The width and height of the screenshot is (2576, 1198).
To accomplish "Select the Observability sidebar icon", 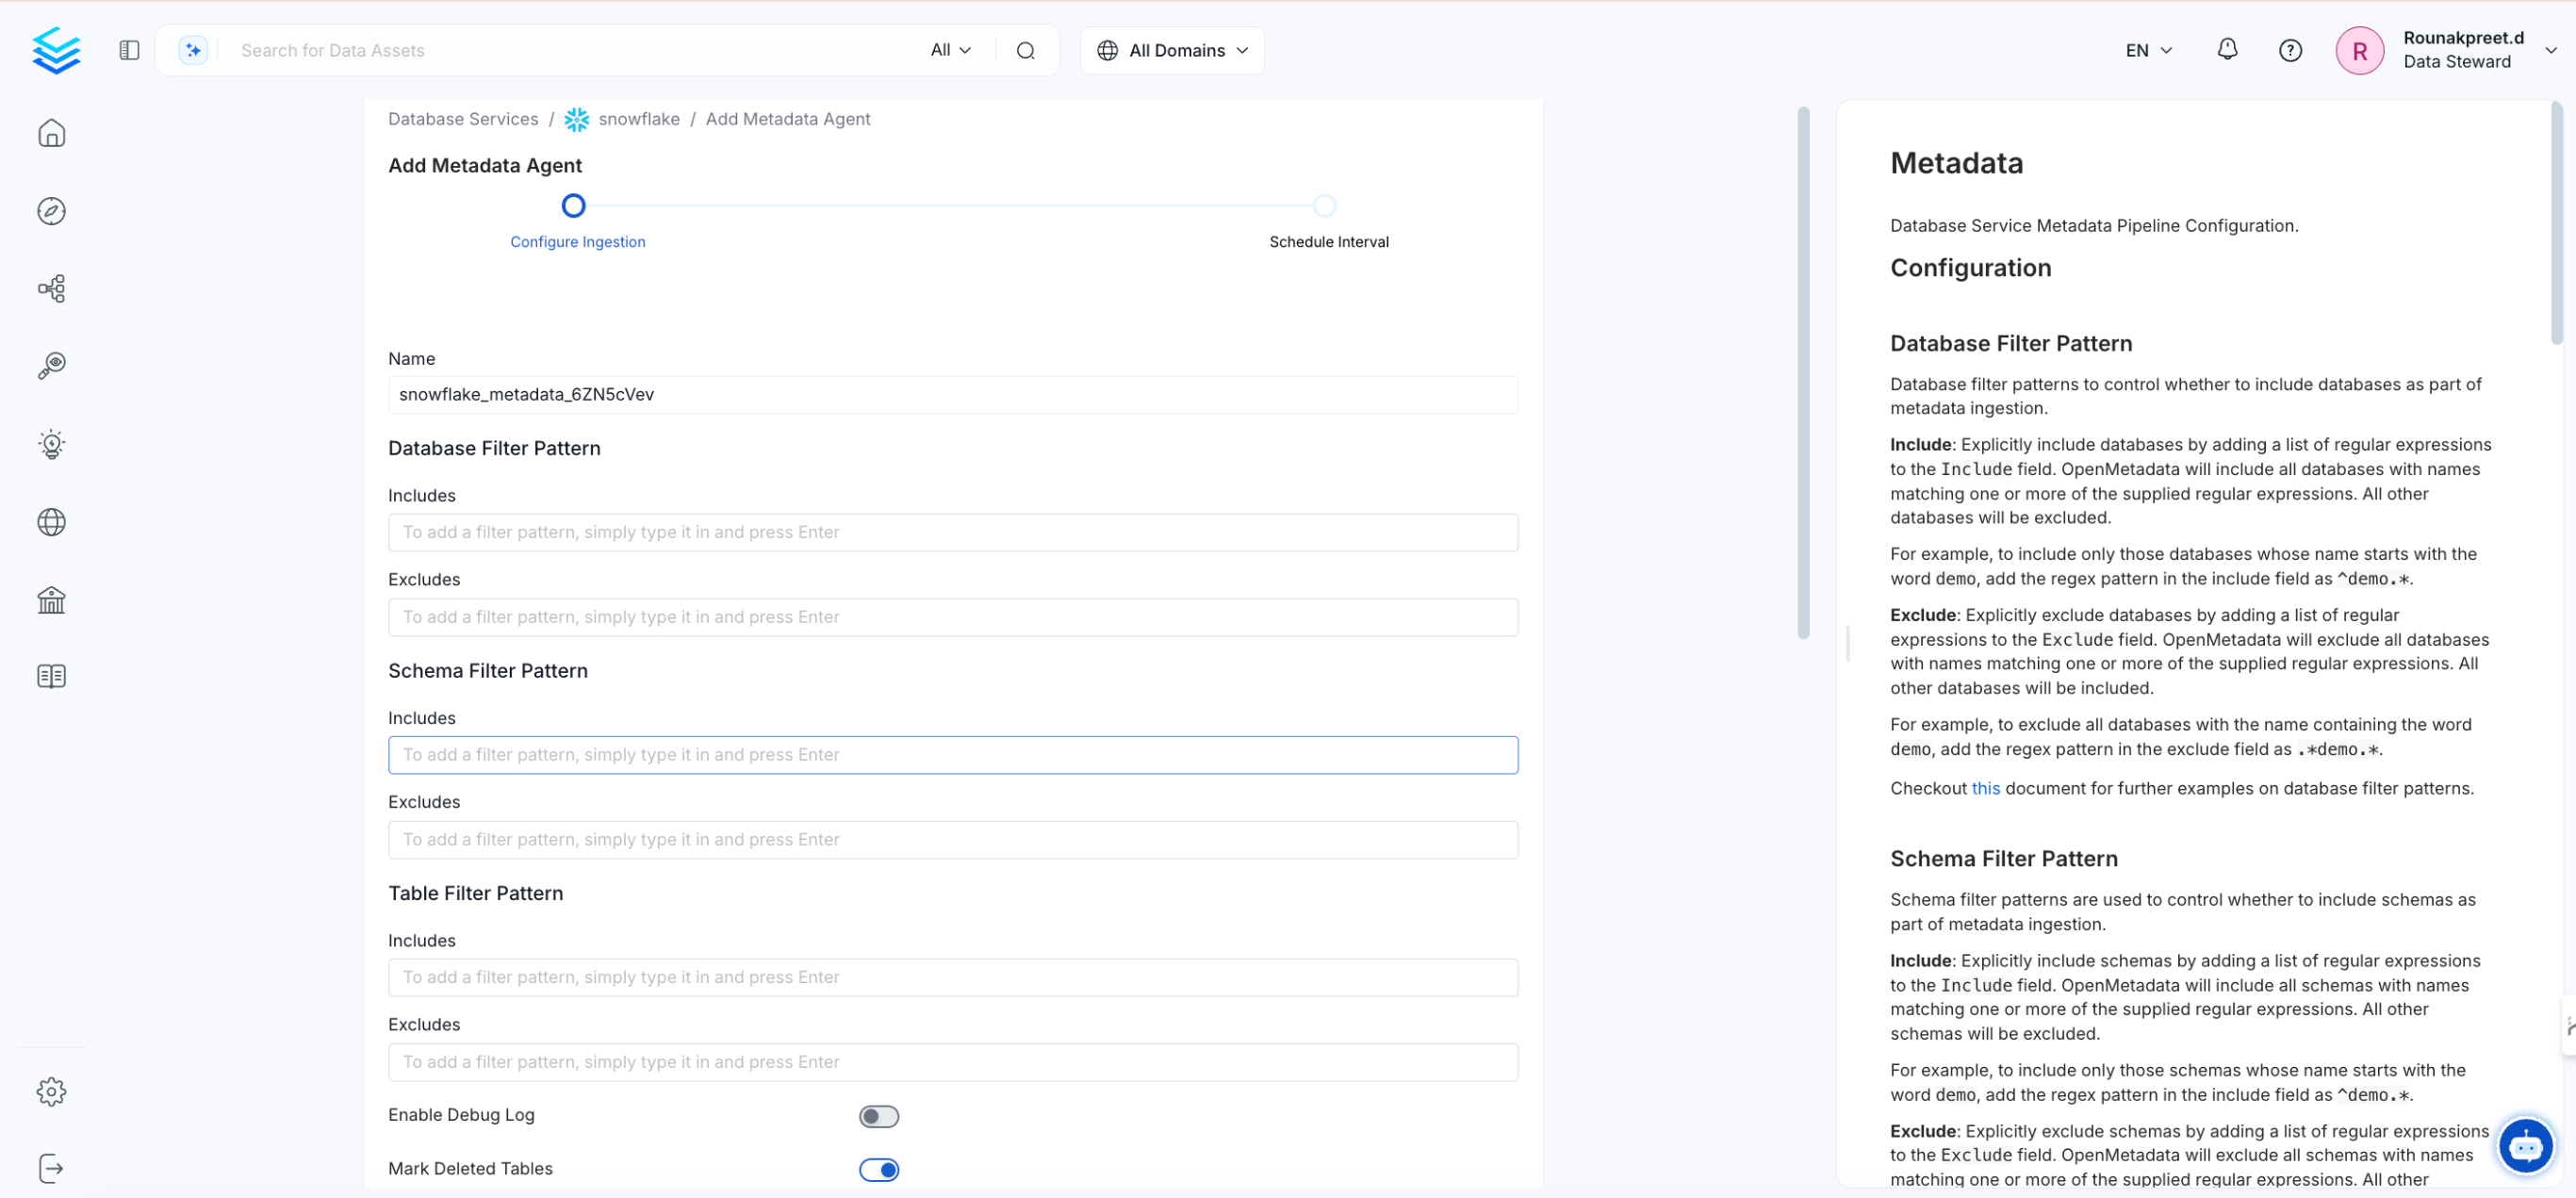I will pos(51,365).
